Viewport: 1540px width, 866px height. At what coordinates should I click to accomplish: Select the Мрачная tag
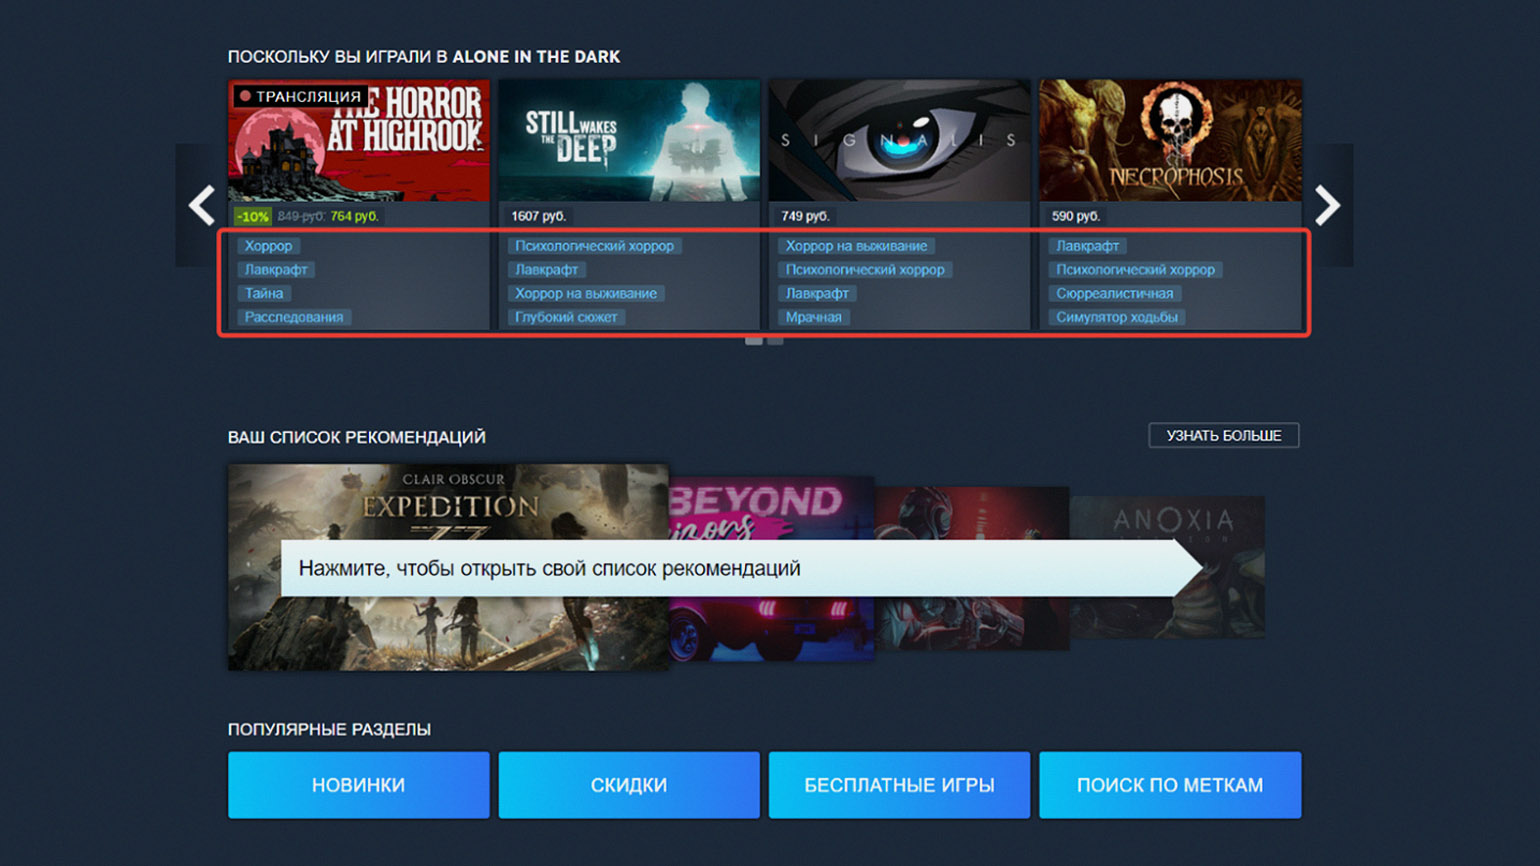point(813,317)
